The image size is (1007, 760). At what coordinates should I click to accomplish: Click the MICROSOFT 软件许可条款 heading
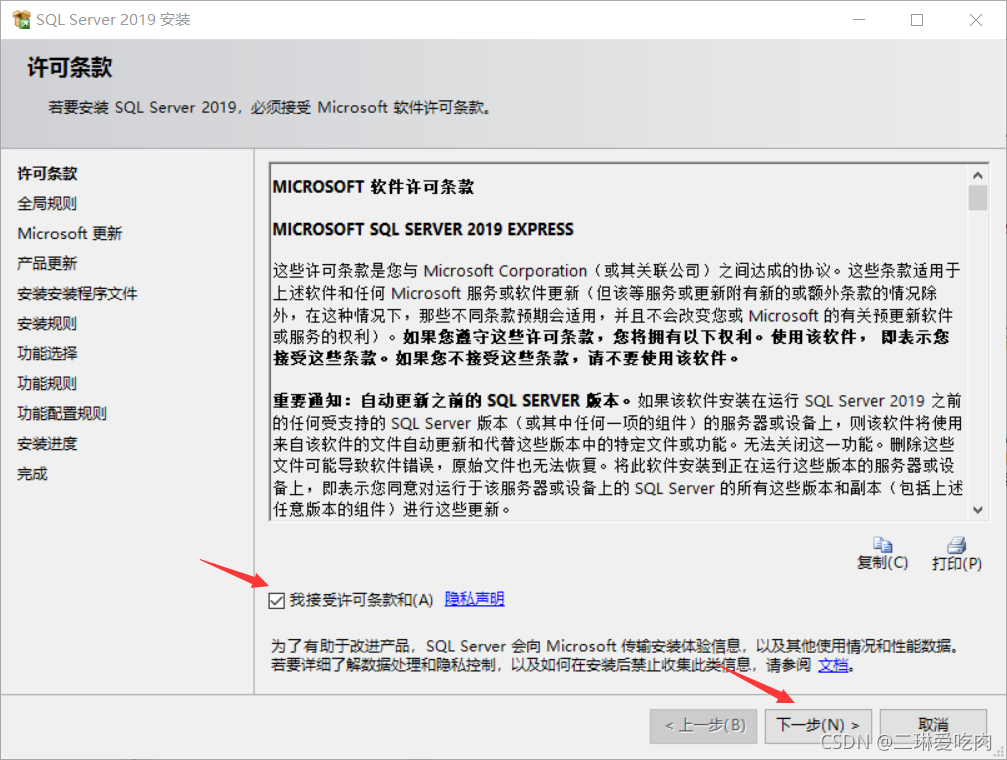click(x=373, y=187)
